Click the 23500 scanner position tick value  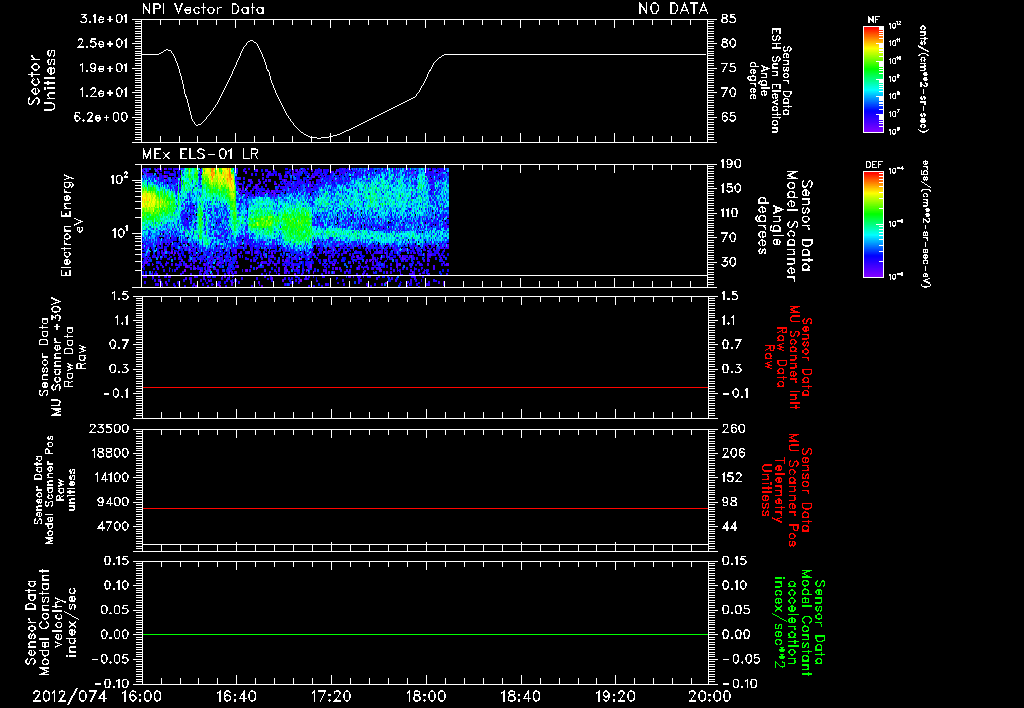(x=108, y=428)
